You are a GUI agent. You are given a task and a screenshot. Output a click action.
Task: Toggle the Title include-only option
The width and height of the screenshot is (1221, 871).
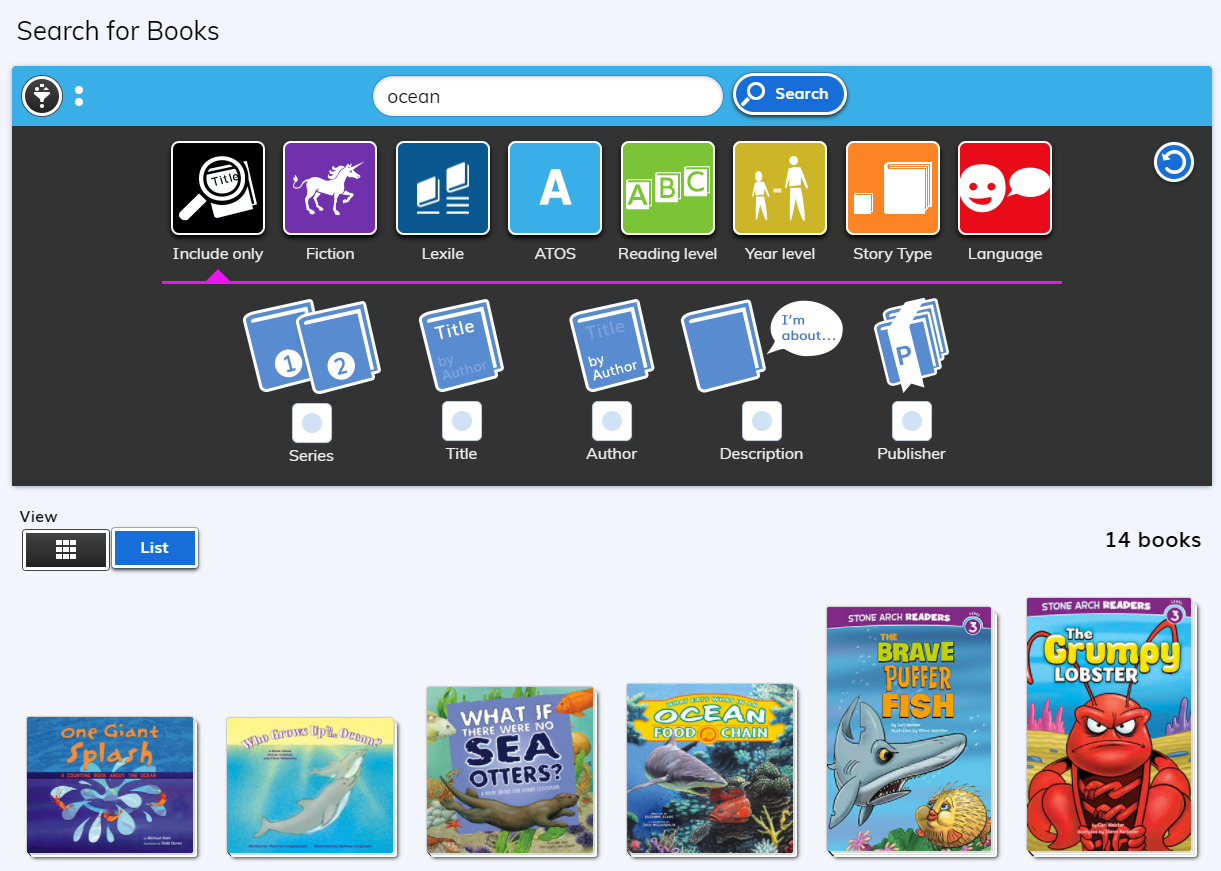click(x=462, y=421)
